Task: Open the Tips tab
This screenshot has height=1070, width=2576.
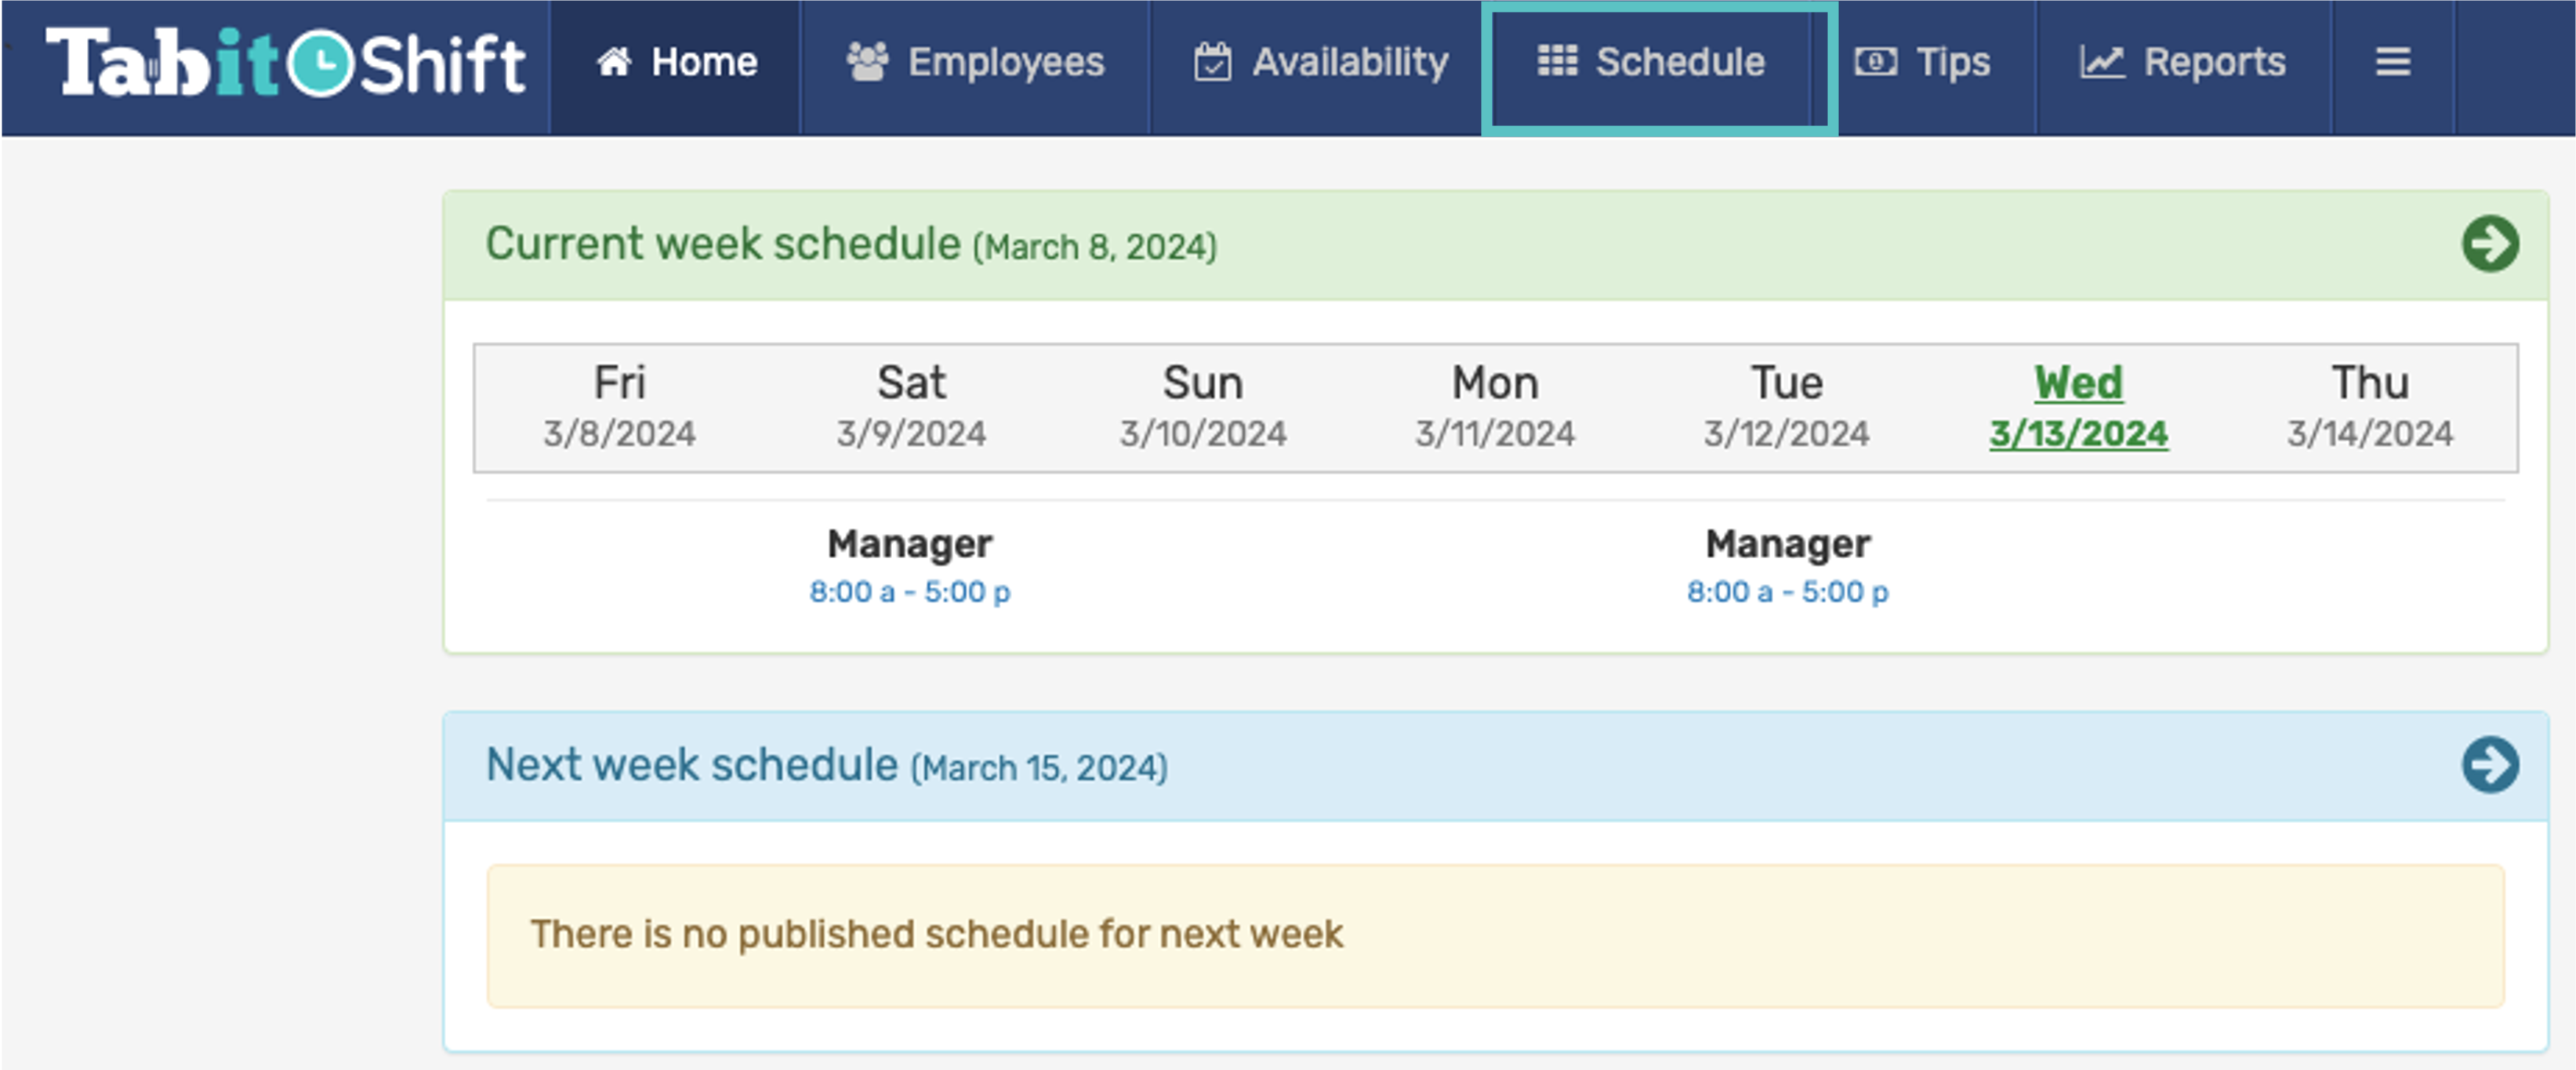Action: coord(1952,62)
